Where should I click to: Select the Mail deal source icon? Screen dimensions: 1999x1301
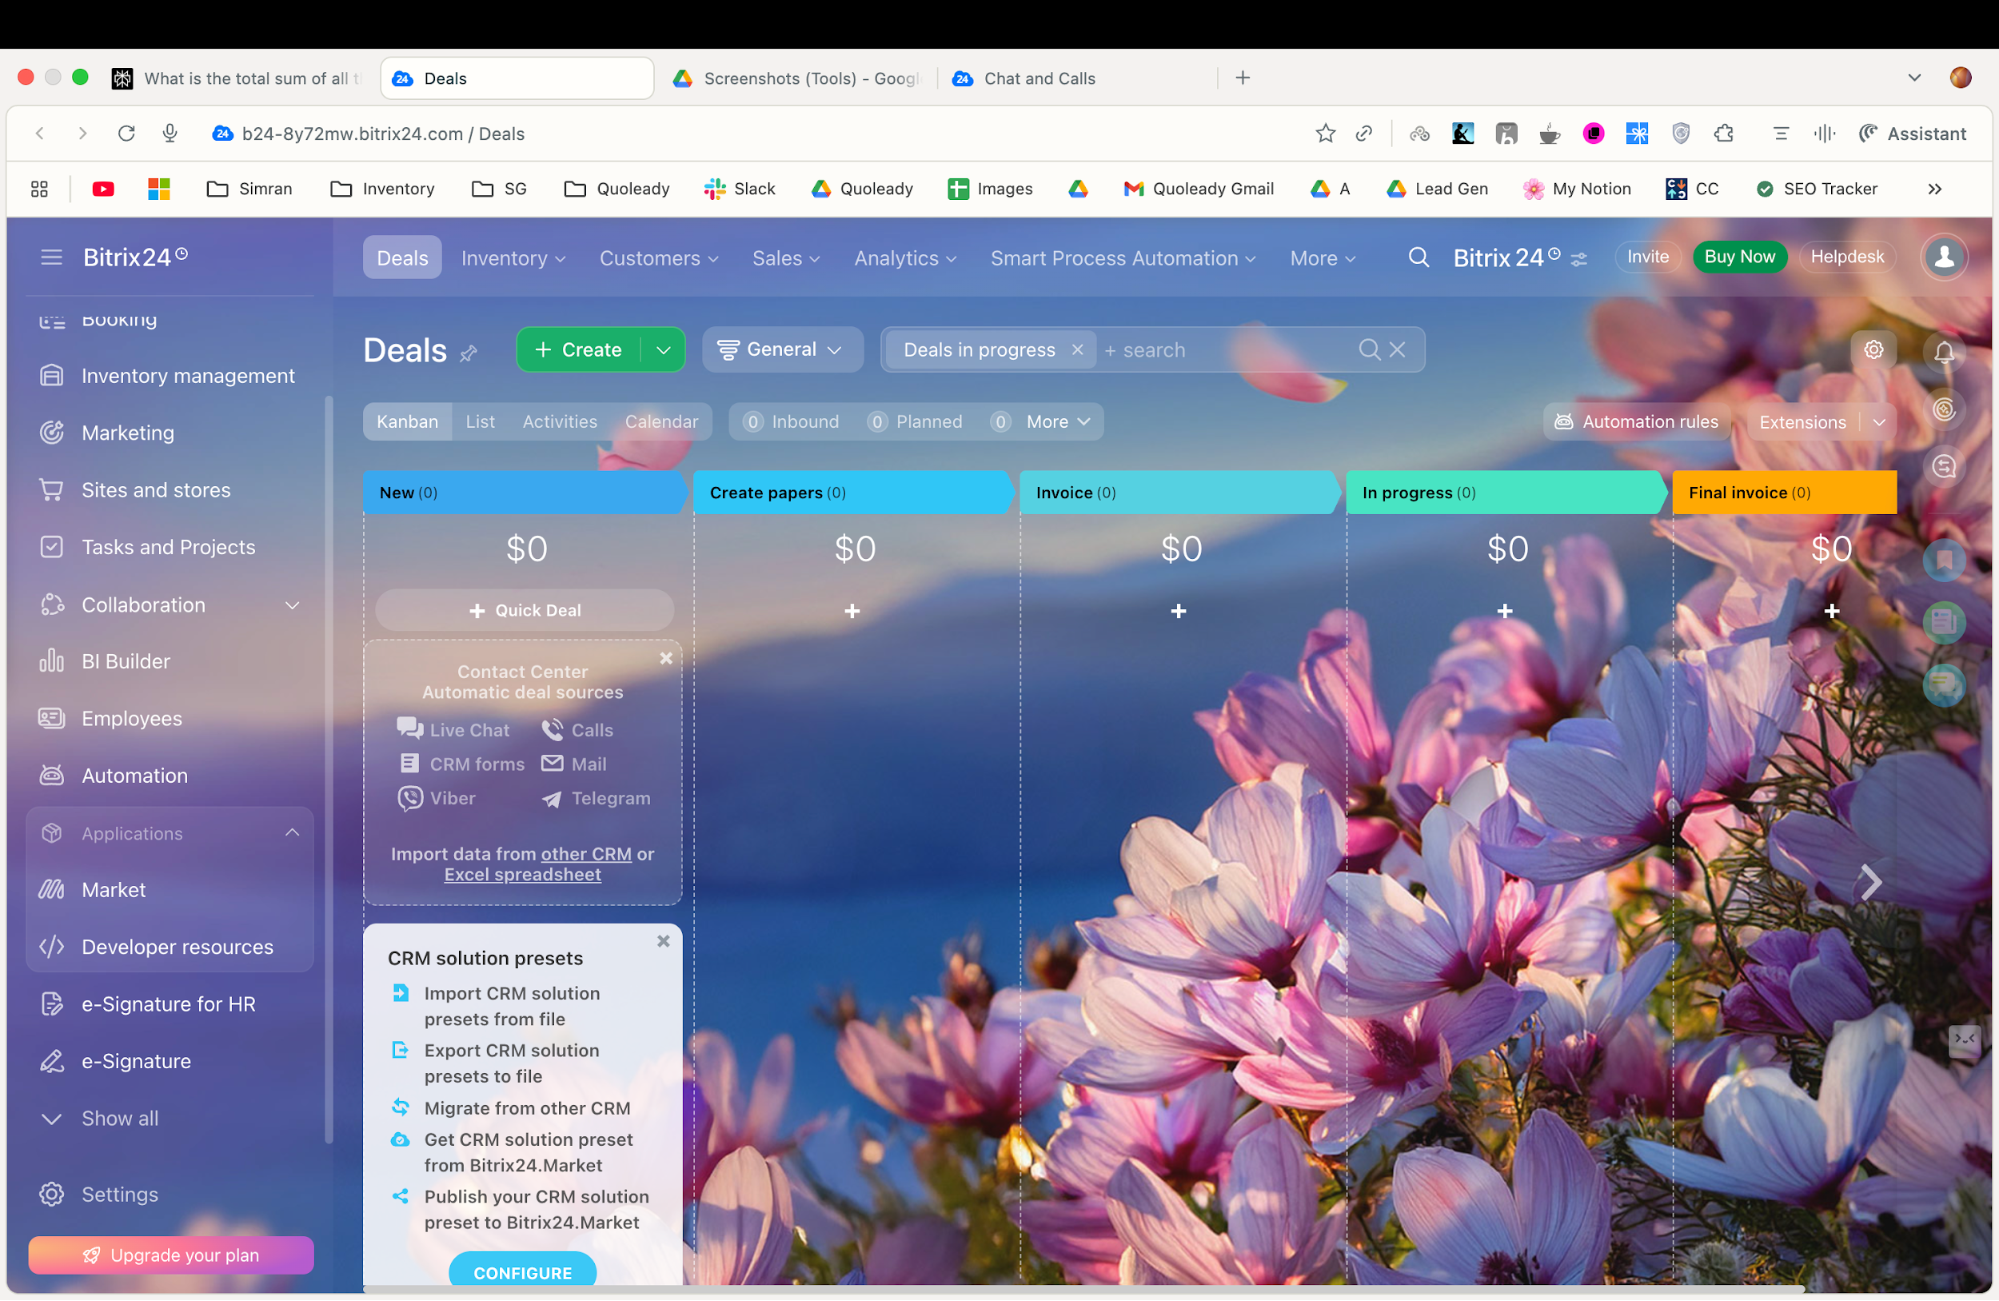coord(553,763)
